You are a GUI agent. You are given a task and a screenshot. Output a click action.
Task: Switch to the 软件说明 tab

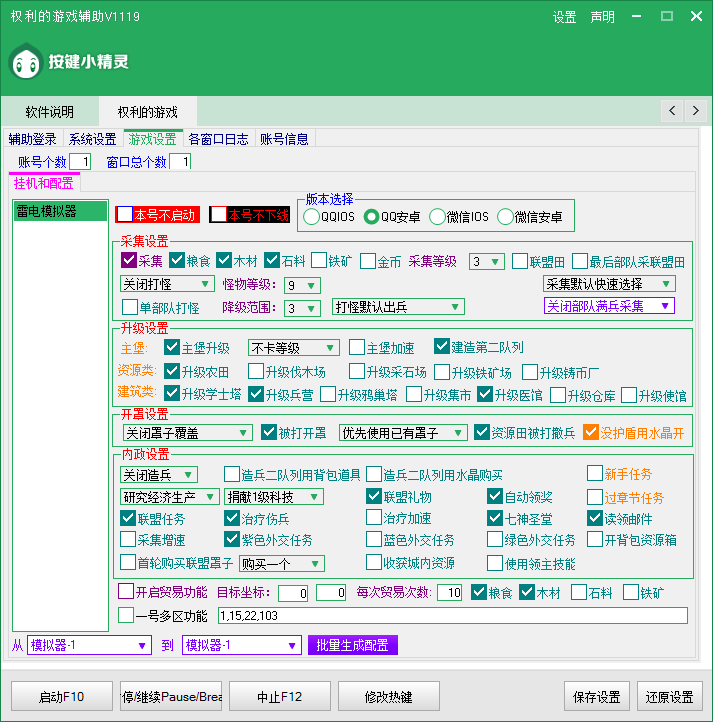coord(50,112)
